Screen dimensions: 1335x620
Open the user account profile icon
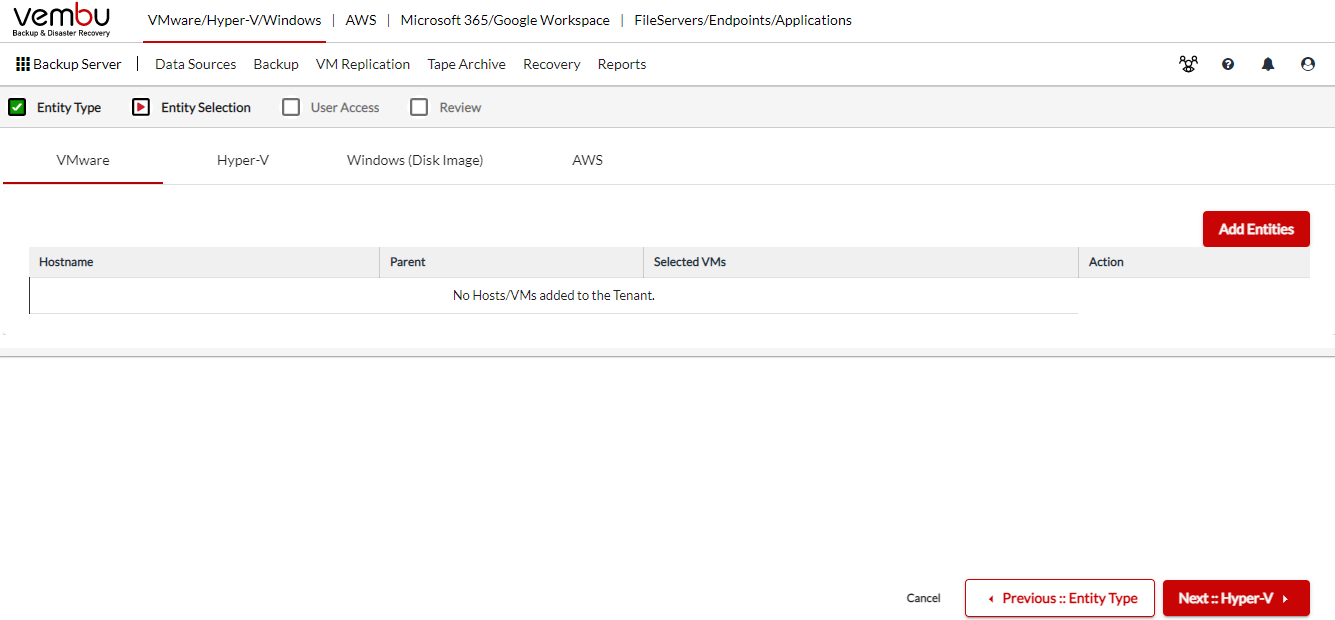(1308, 64)
